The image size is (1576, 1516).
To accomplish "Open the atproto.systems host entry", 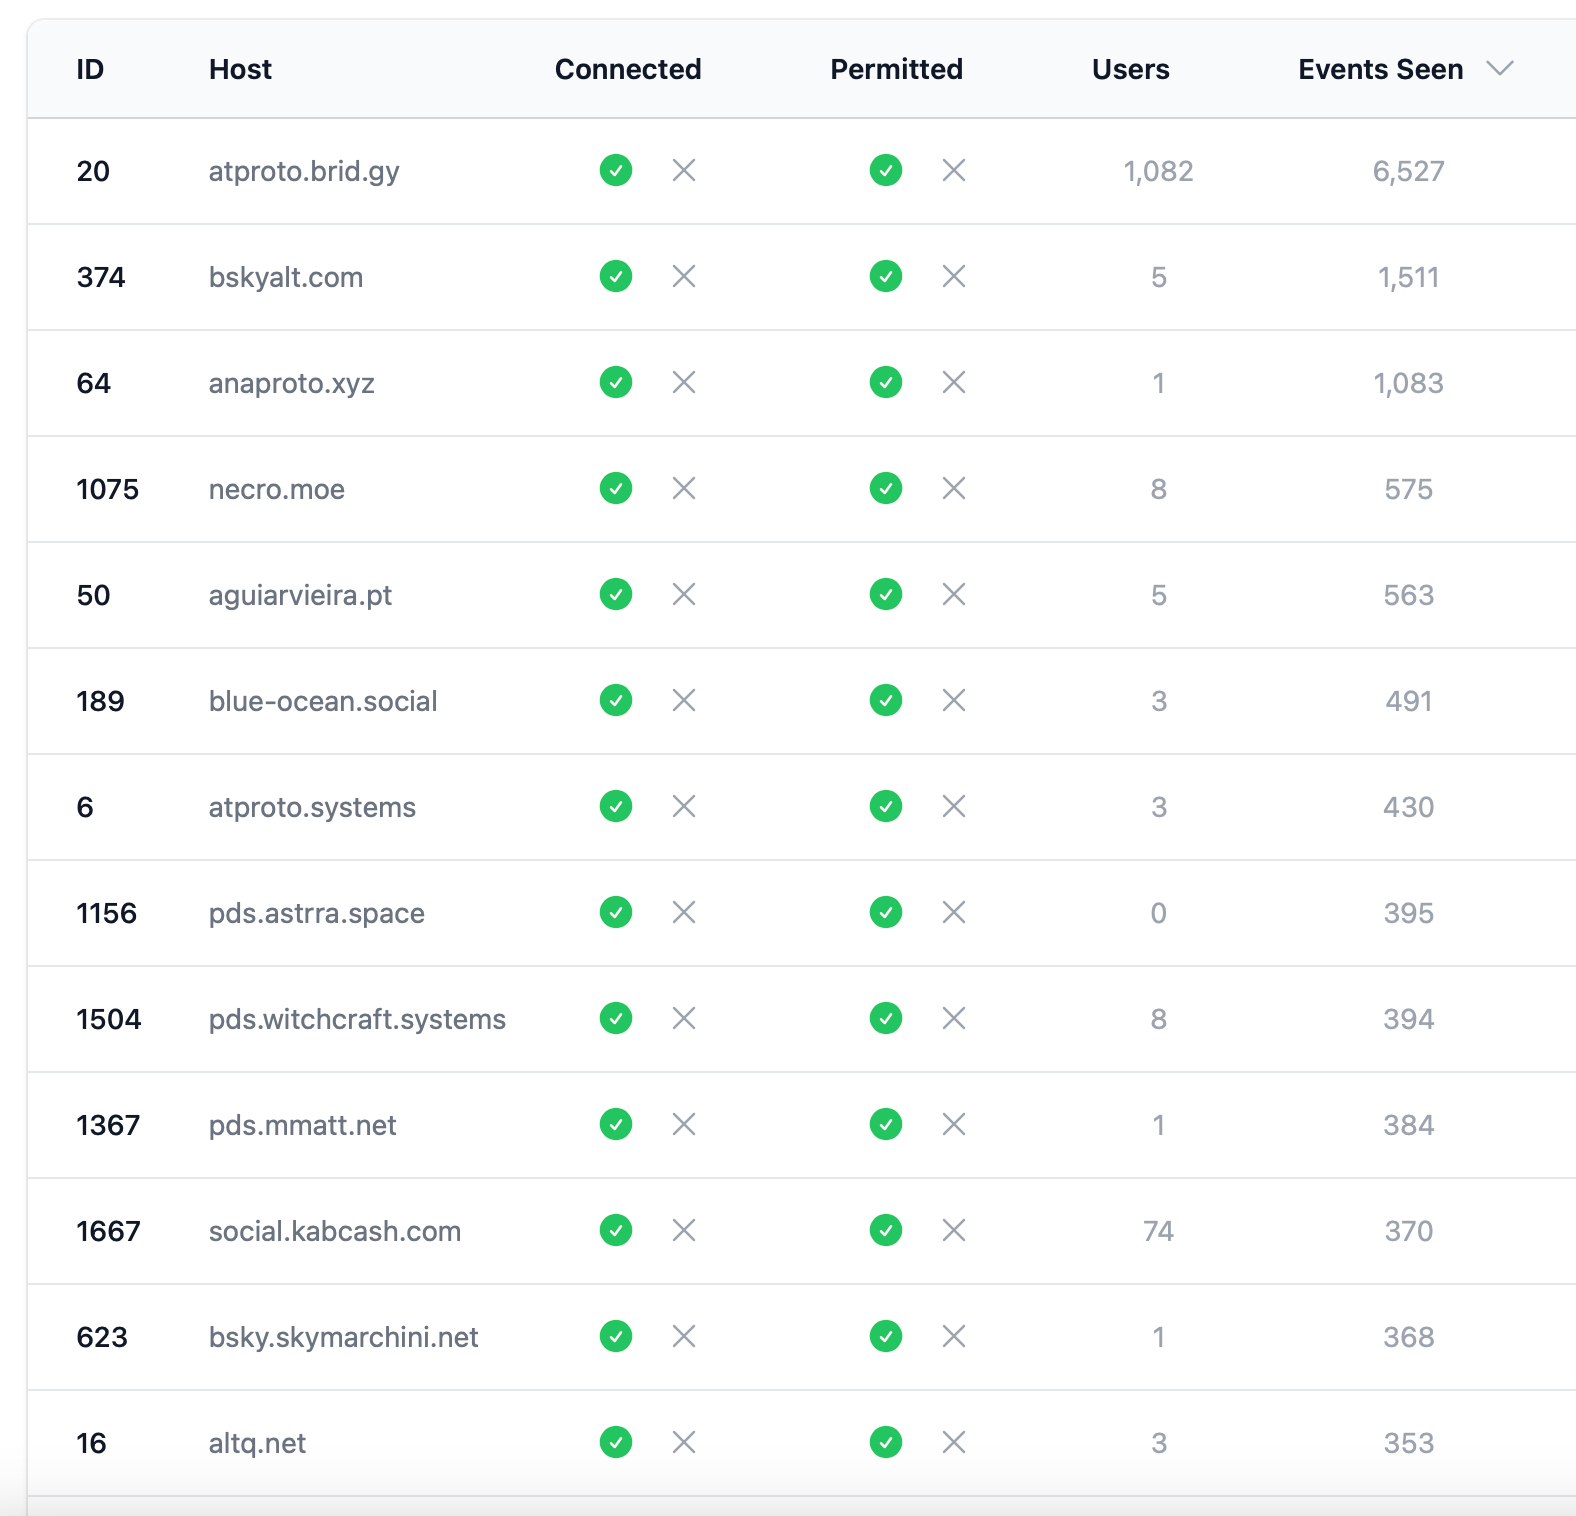I will (312, 807).
